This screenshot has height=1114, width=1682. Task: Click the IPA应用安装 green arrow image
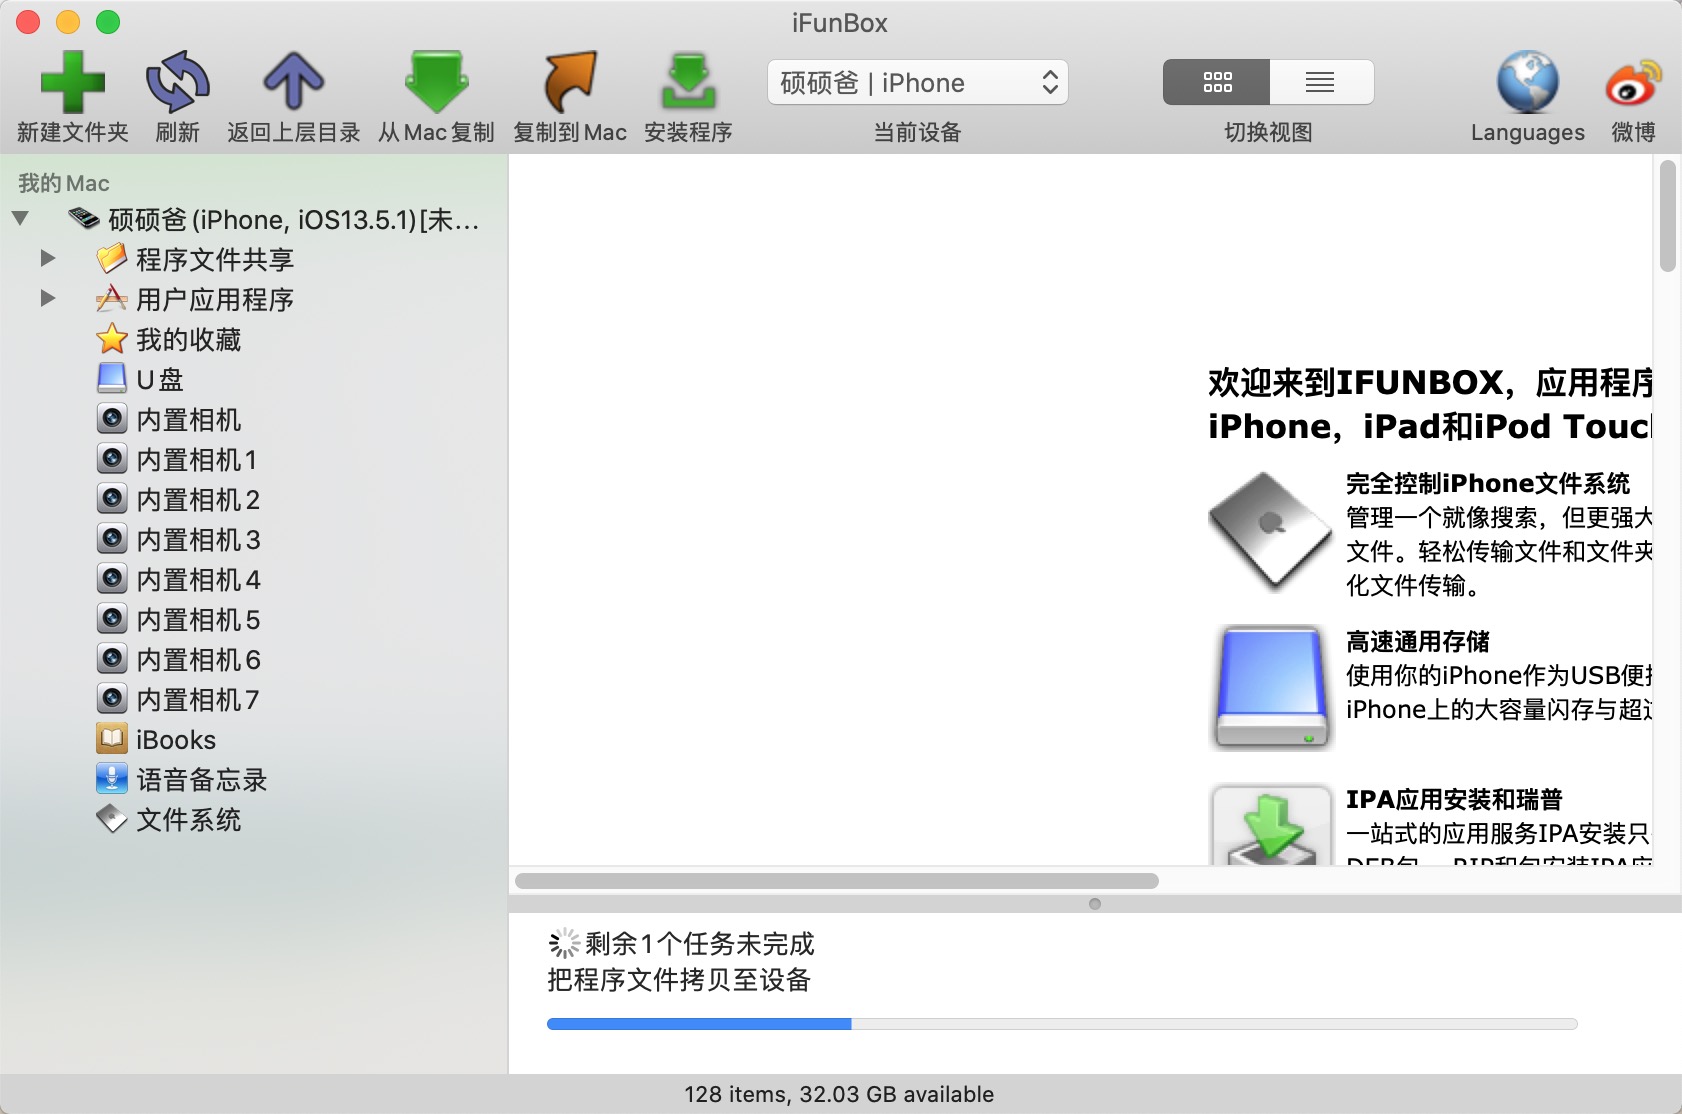point(1271,824)
